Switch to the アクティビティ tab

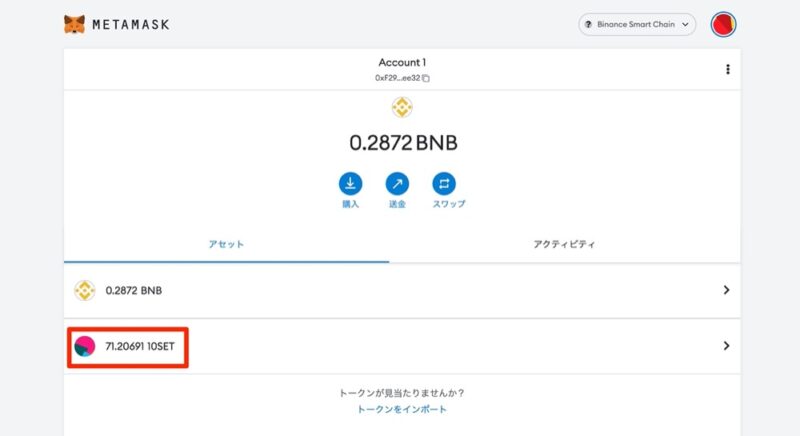point(564,244)
